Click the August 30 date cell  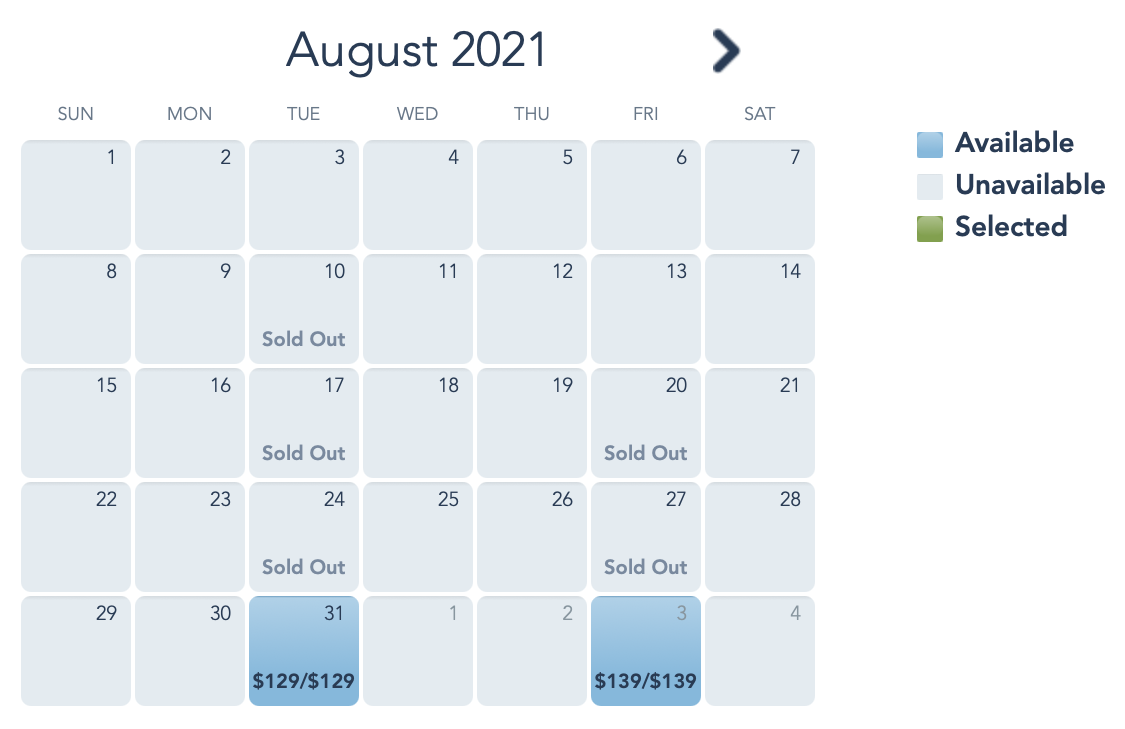click(190, 651)
